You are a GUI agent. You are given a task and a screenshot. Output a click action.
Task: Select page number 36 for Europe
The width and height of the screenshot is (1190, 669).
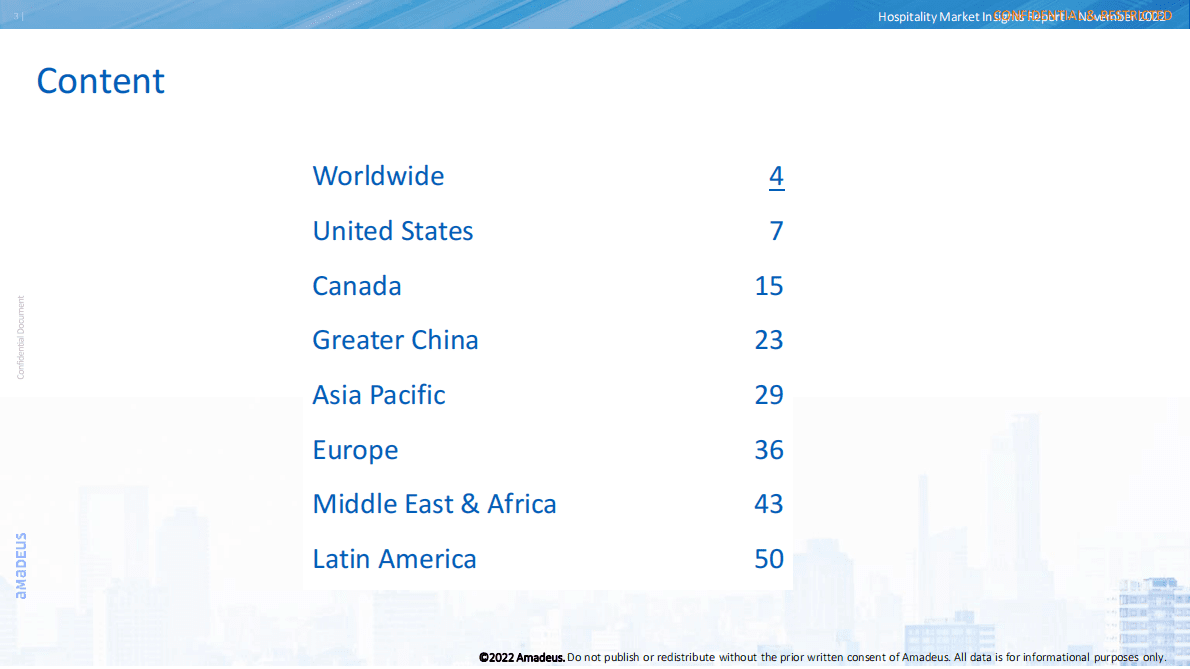(769, 450)
